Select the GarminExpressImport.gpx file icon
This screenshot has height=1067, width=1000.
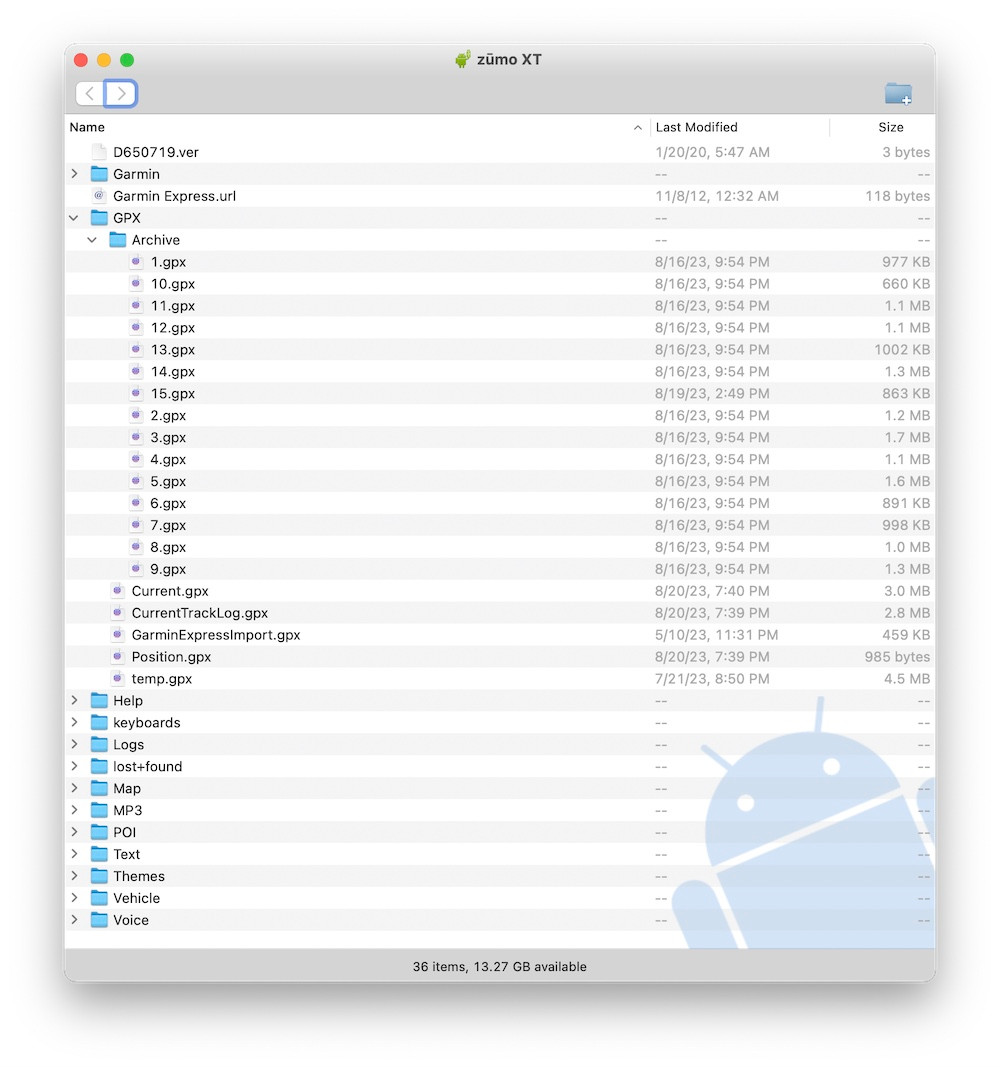118,634
